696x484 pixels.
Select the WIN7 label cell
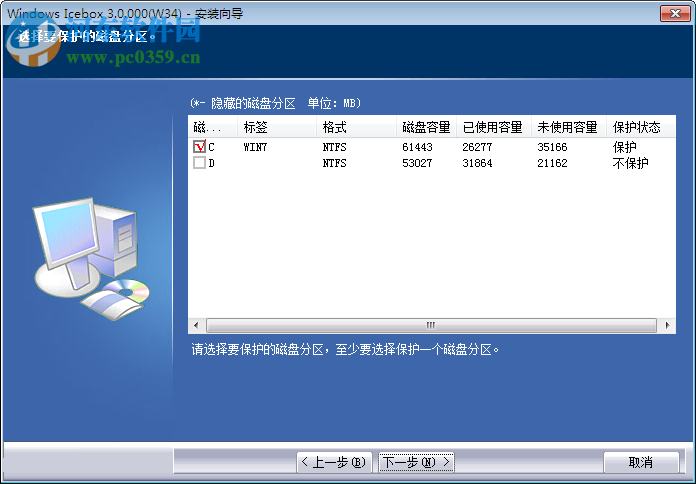255,147
